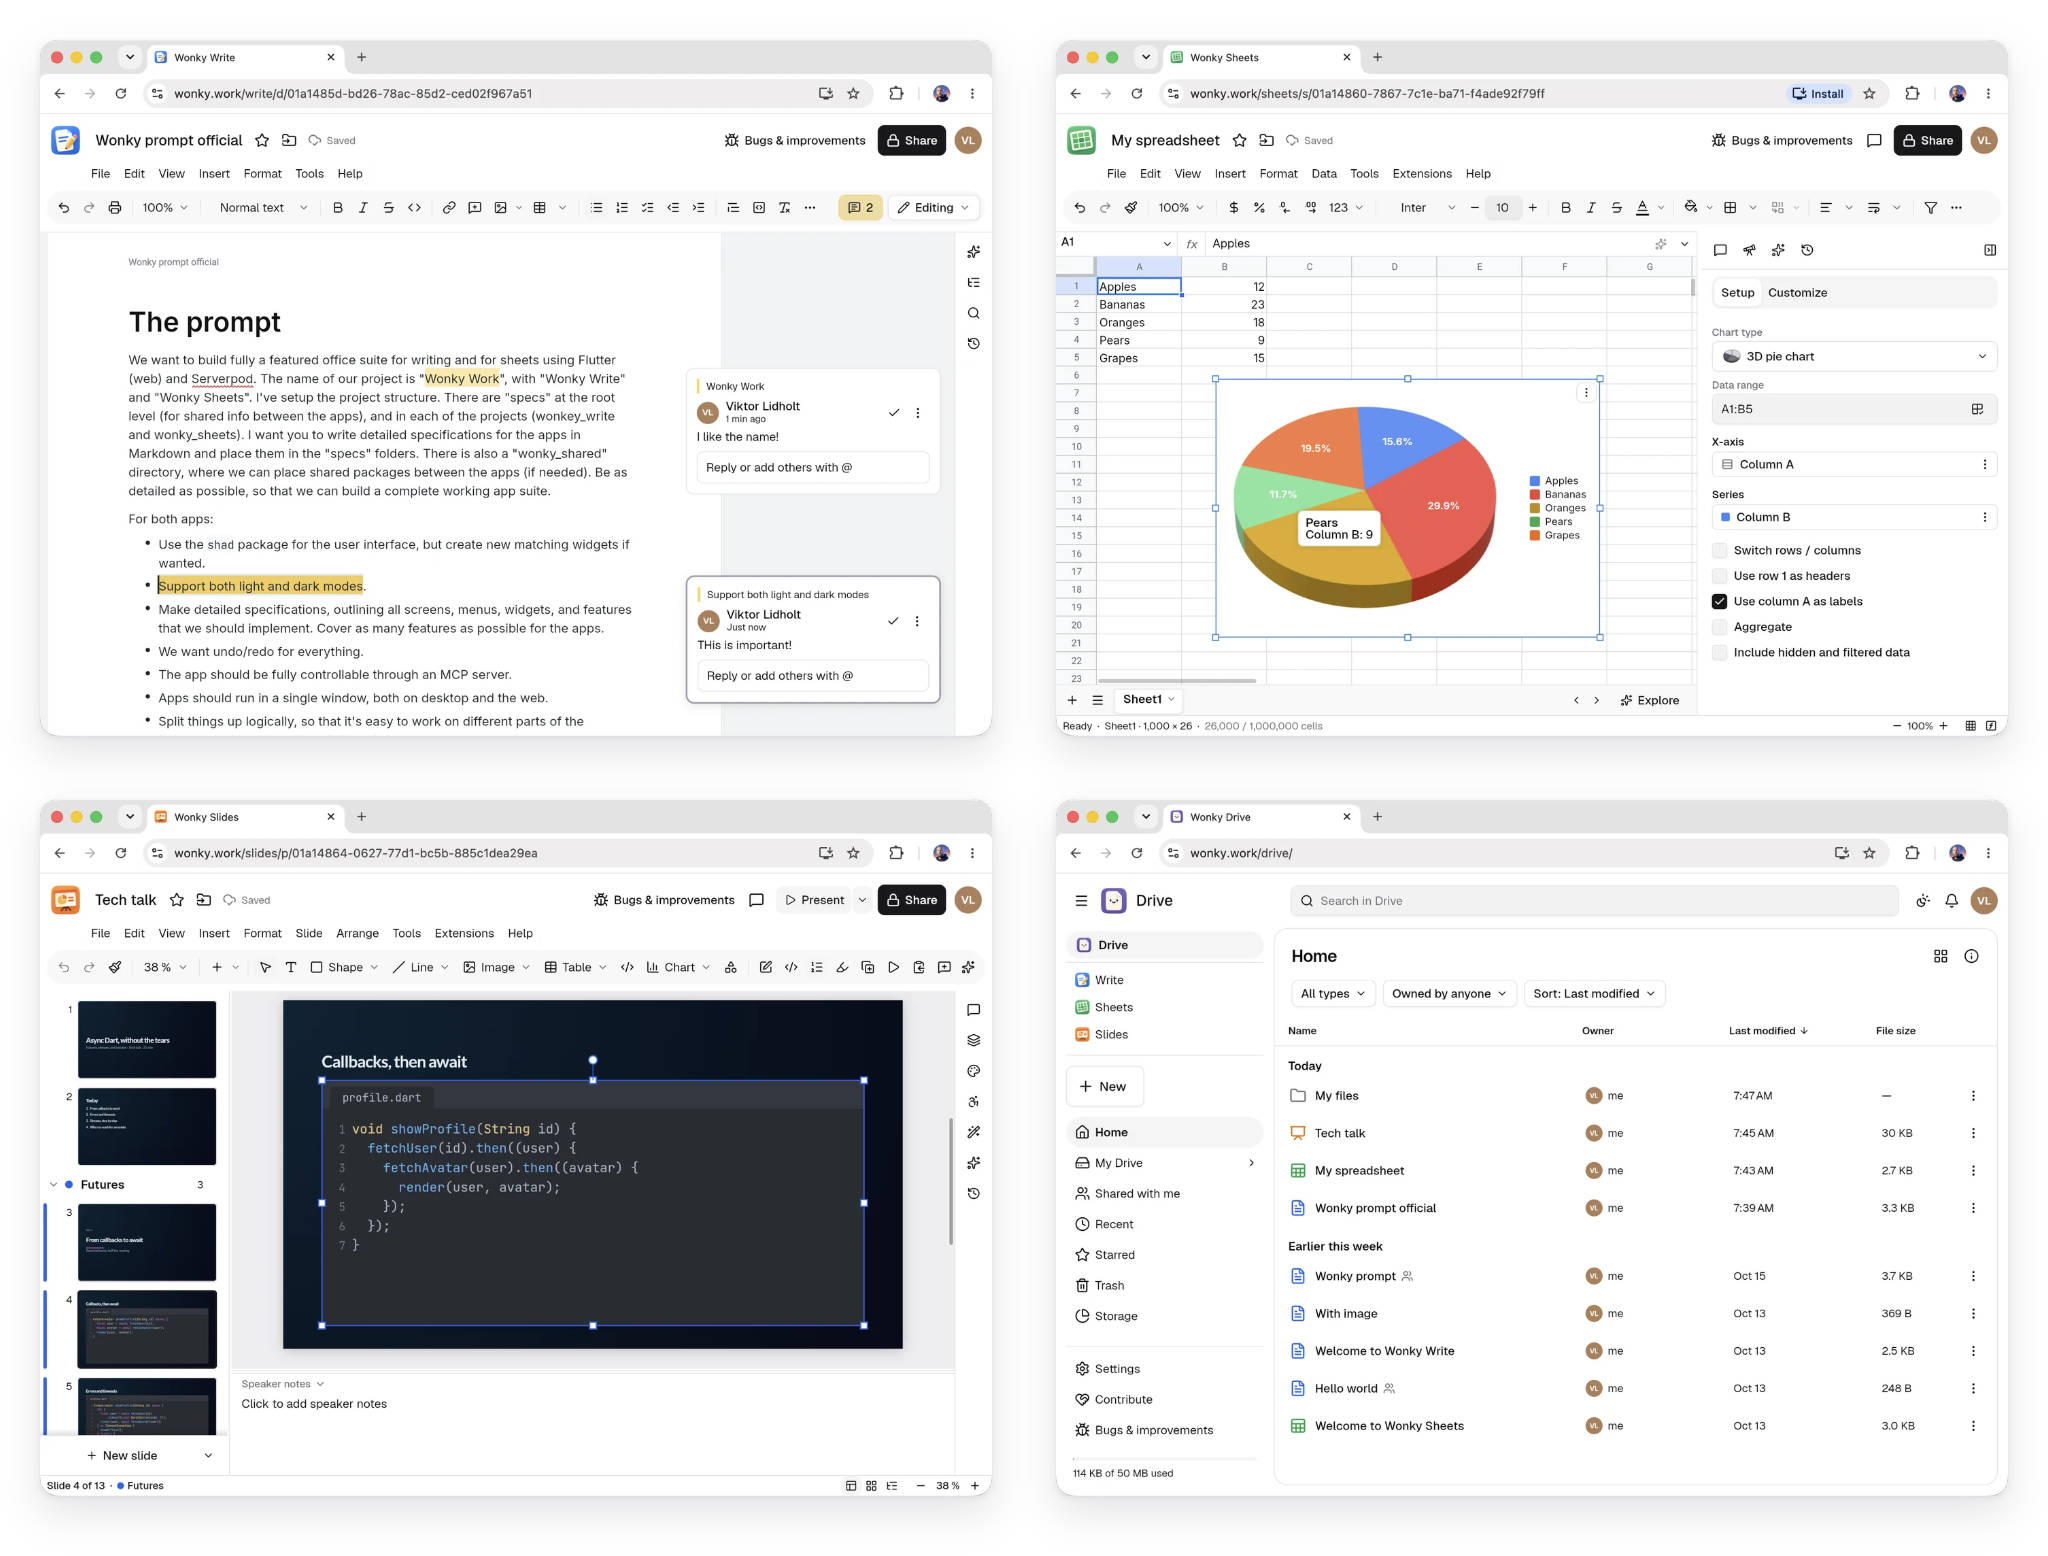Click New button in Wonky Drive sidebar
This screenshot has height=1556, width=2048.
click(x=1104, y=1087)
